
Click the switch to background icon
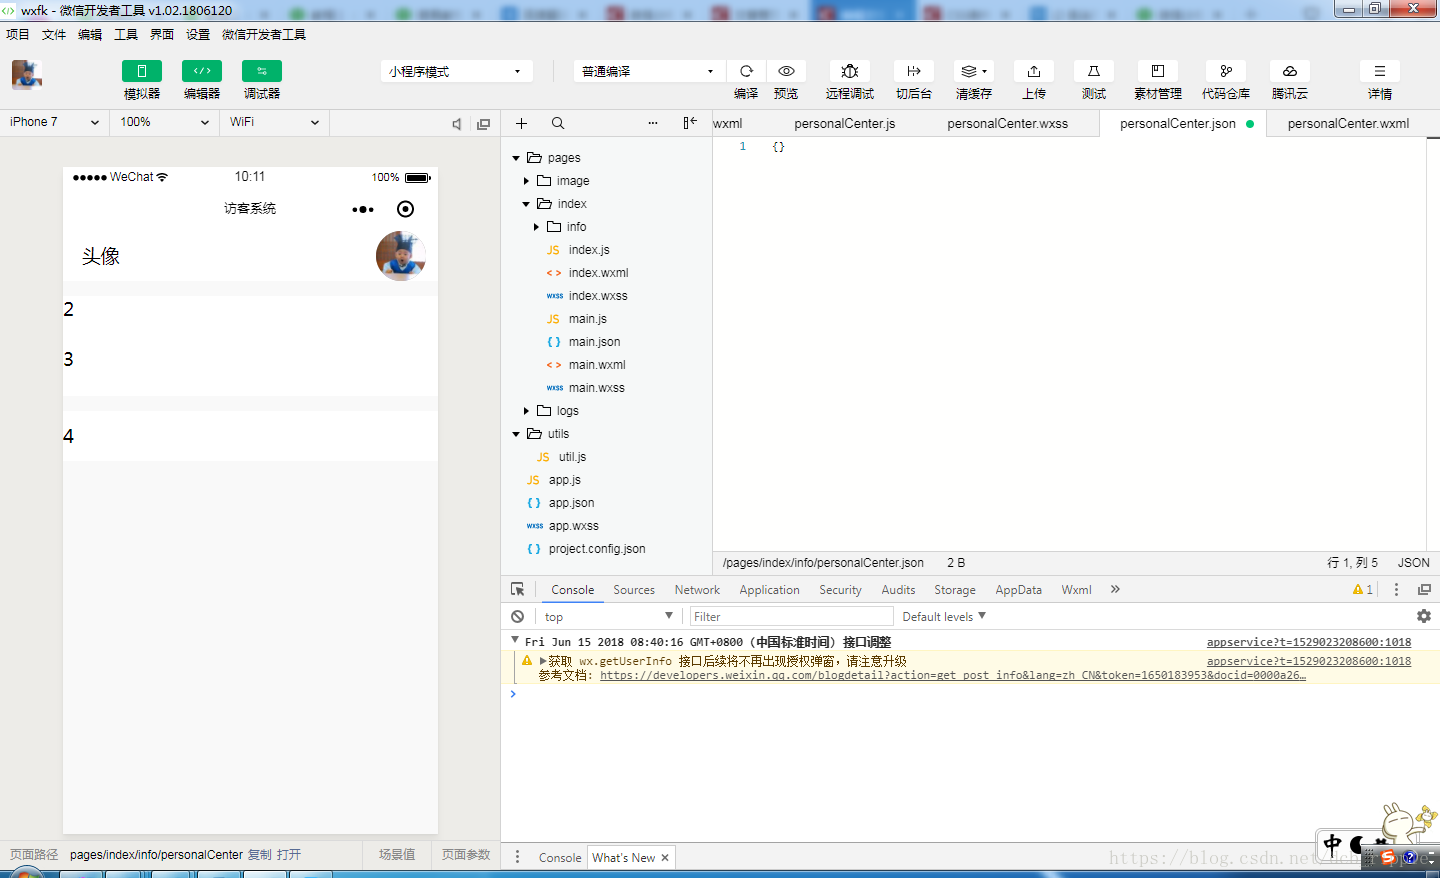[914, 71]
